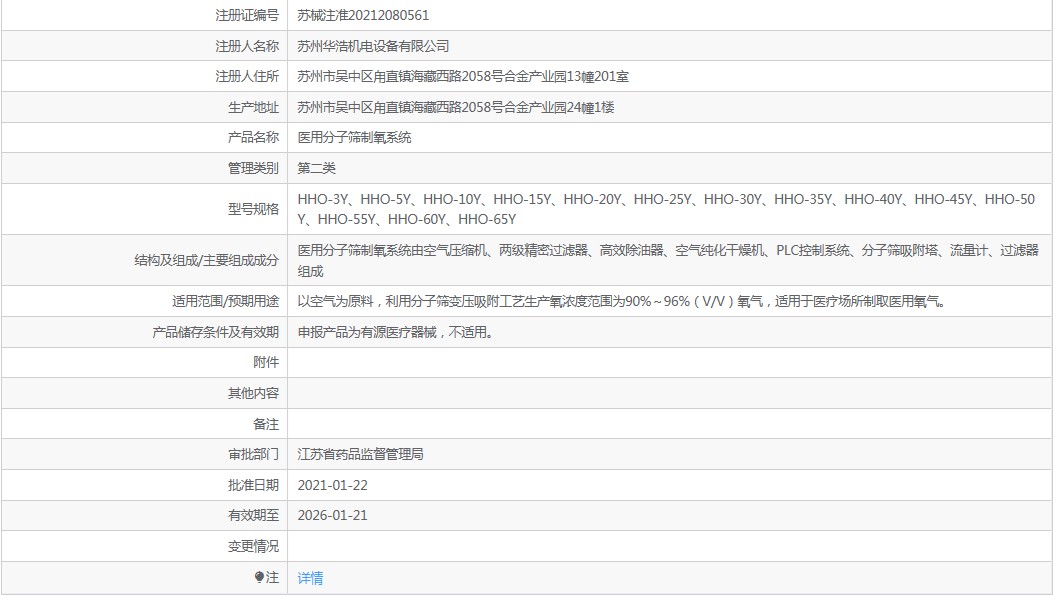This screenshot has width=1056, height=597.
Task: Click the expiry date 2026-01-21
Action: coord(332,515)
